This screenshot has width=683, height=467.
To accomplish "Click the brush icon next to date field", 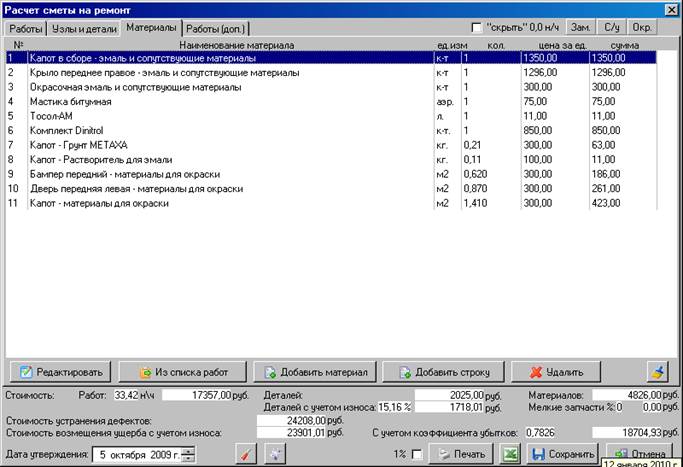I will (x=246, y=455).
